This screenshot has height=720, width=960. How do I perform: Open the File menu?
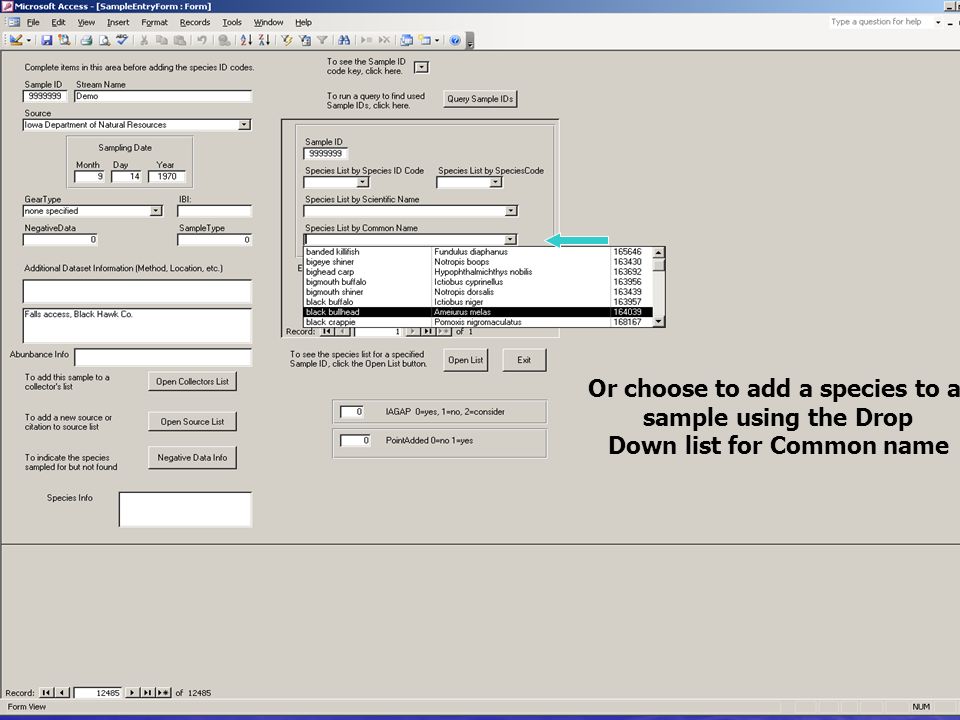(x=33, y=22)
